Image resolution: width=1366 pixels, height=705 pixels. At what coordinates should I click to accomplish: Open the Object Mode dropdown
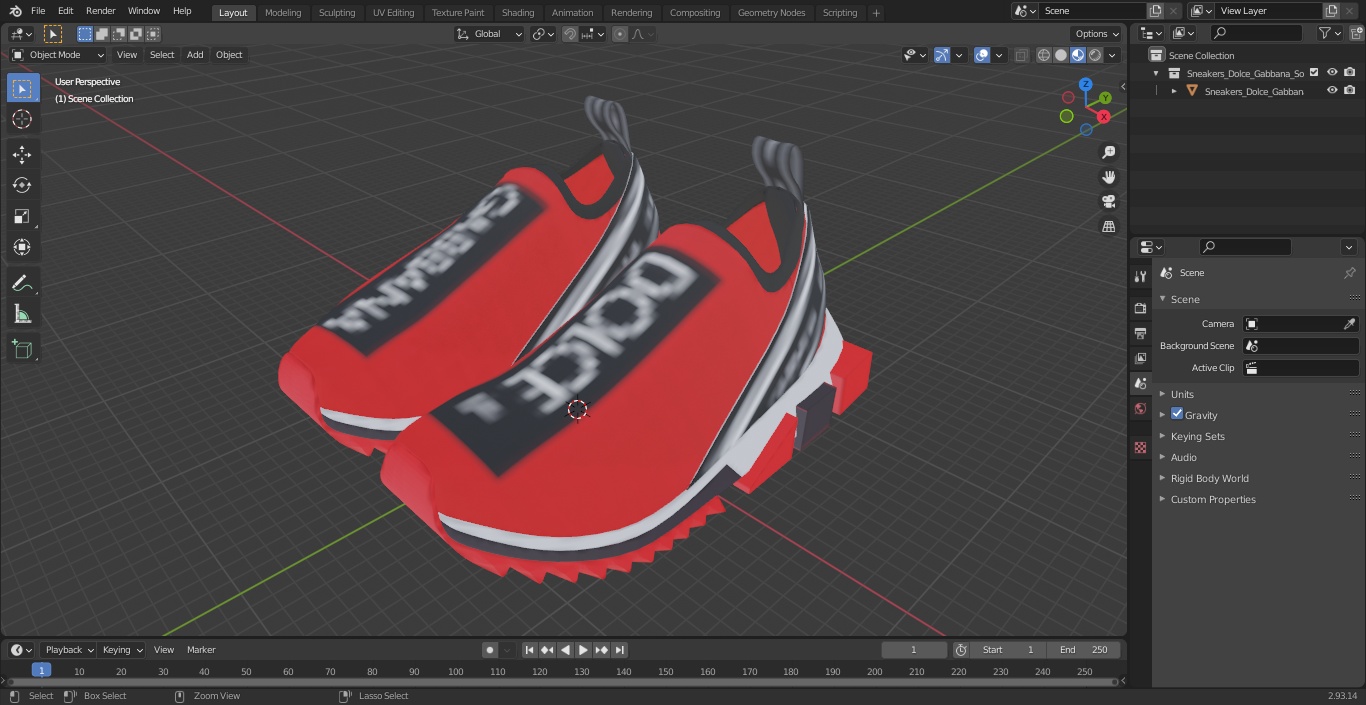coord(58,55)
